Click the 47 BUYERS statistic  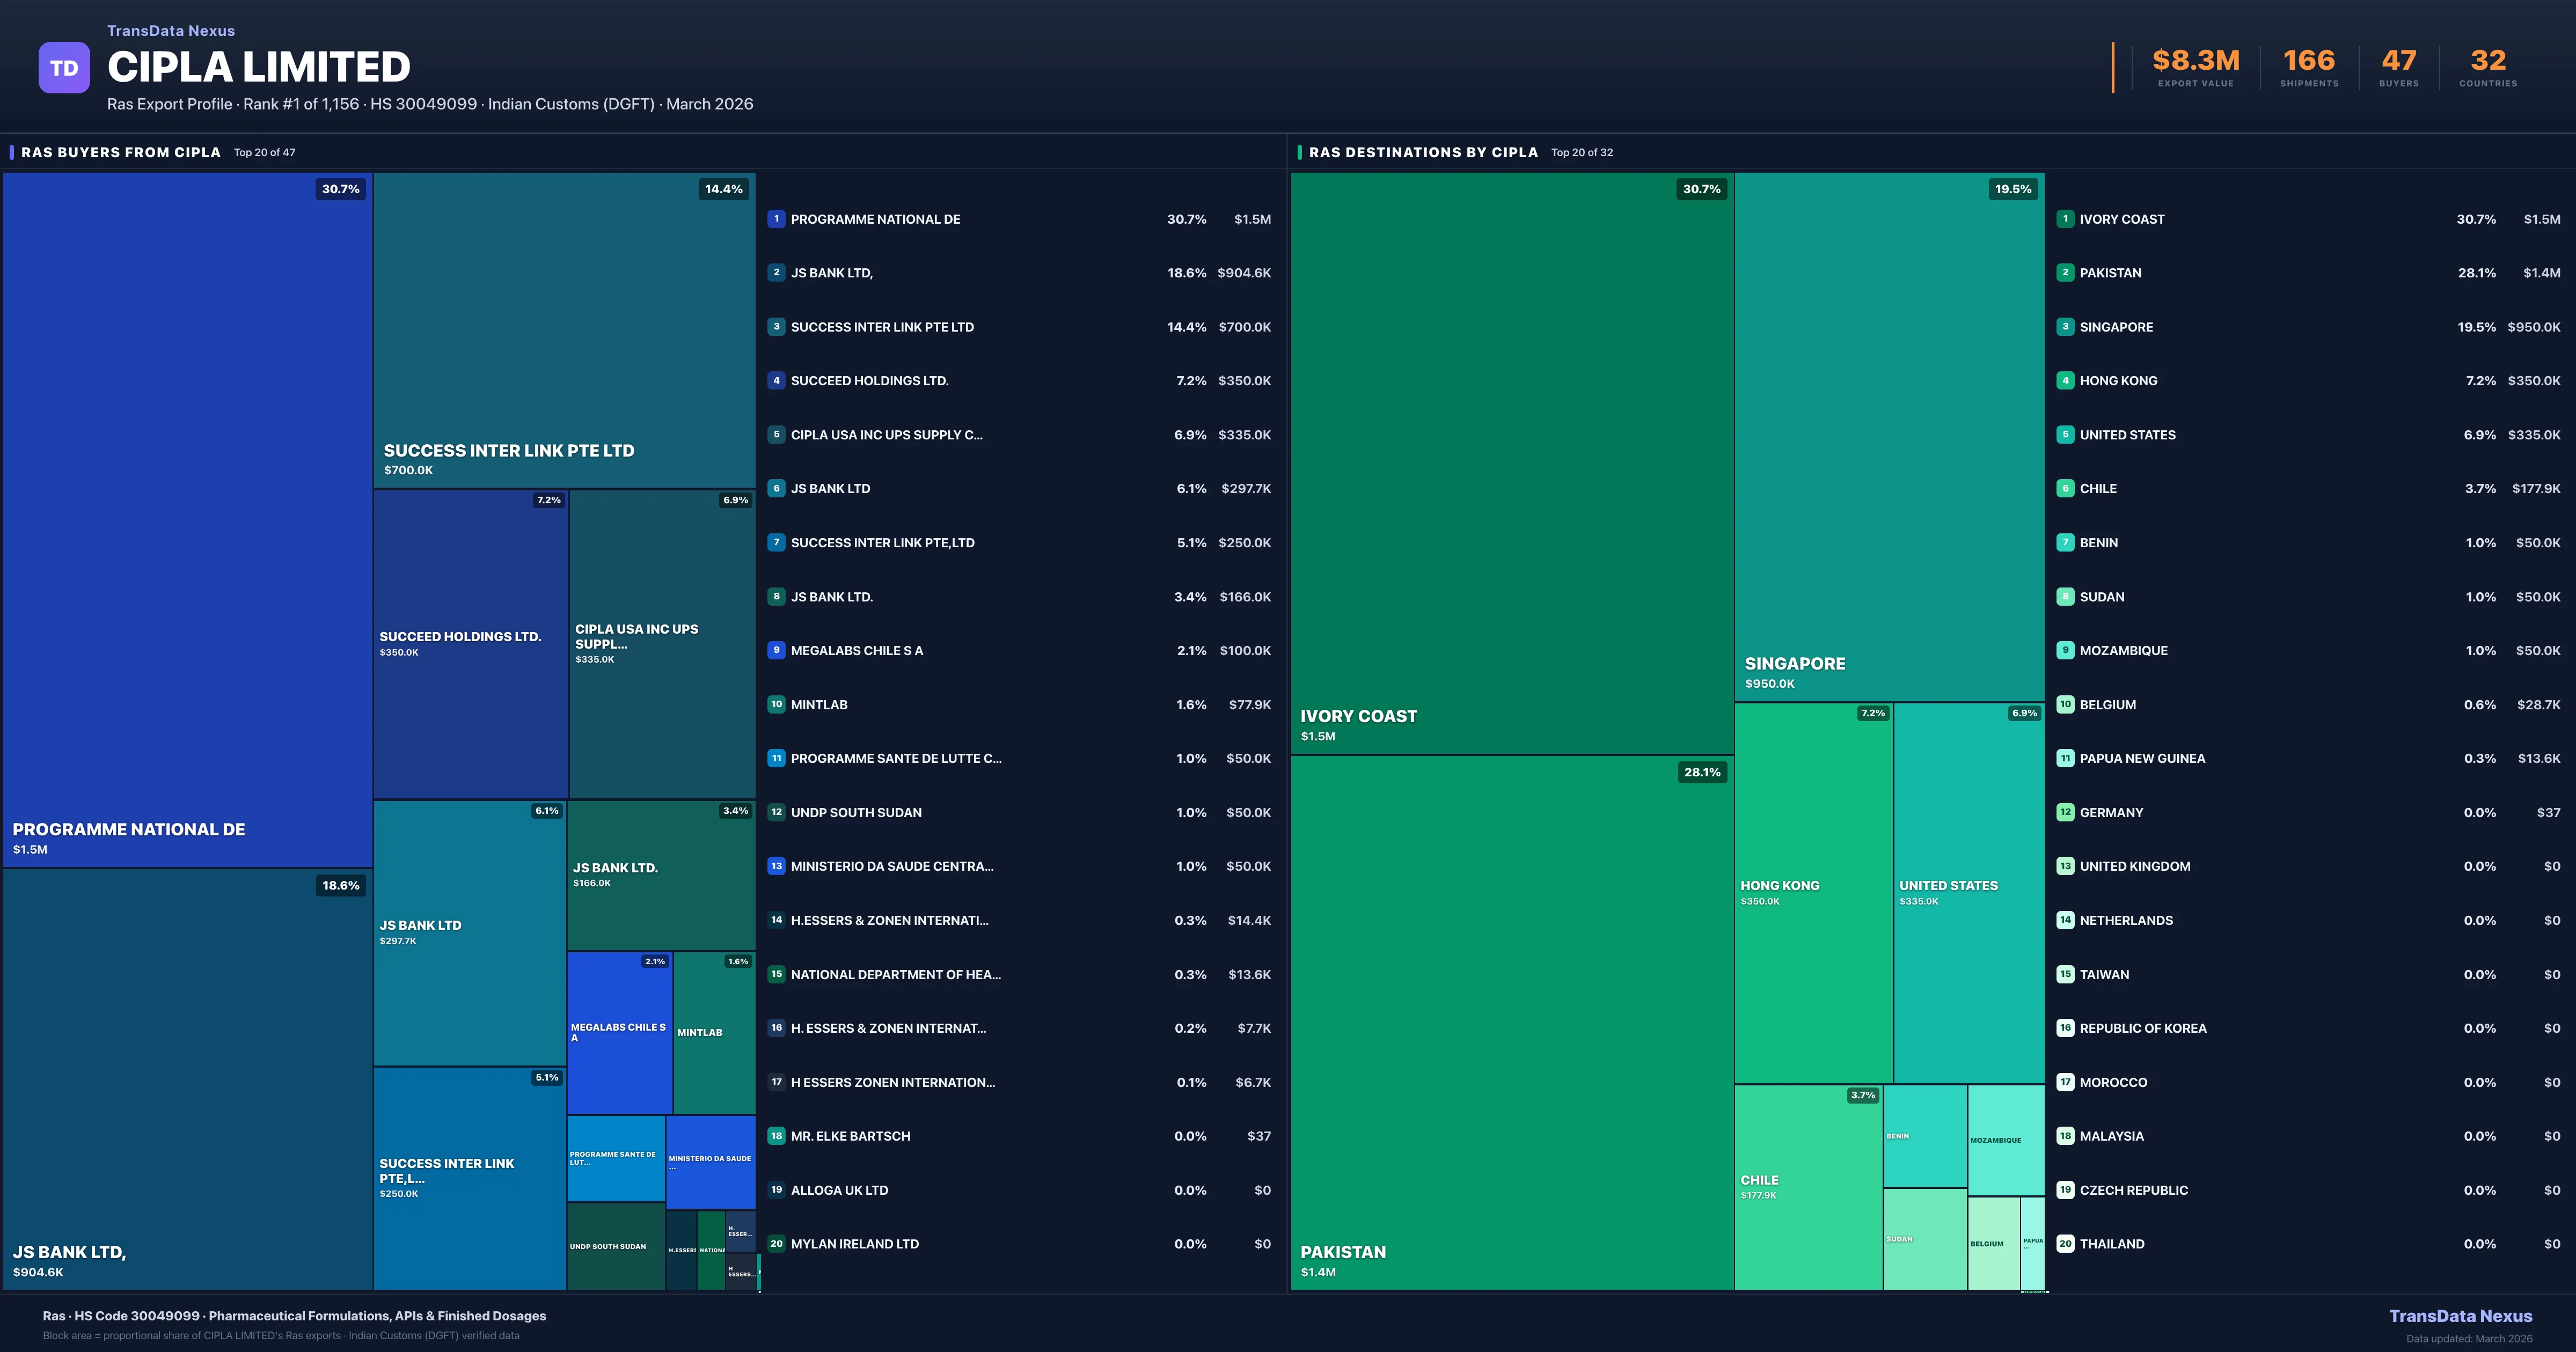tap(2398, 60)
